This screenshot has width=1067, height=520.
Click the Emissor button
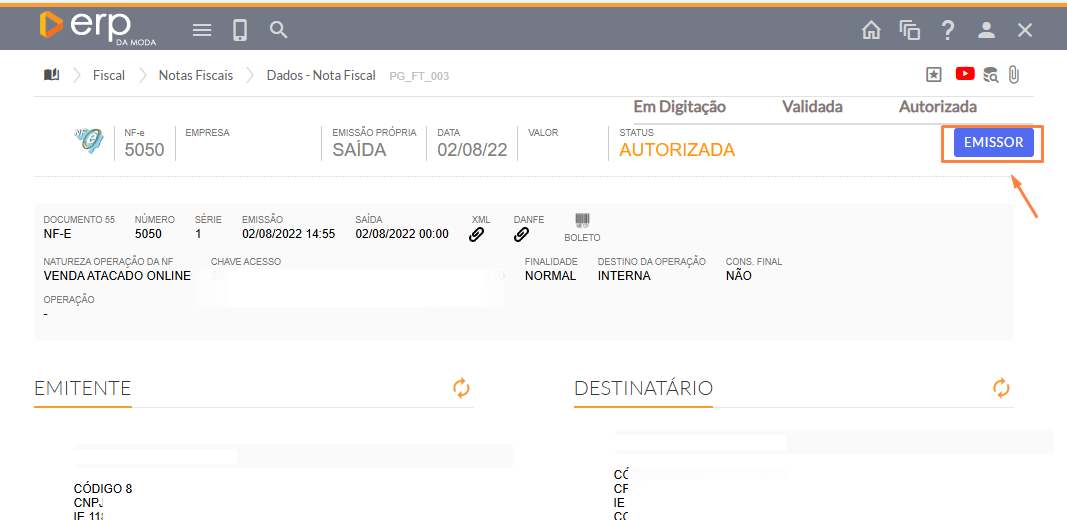(993, 143)
